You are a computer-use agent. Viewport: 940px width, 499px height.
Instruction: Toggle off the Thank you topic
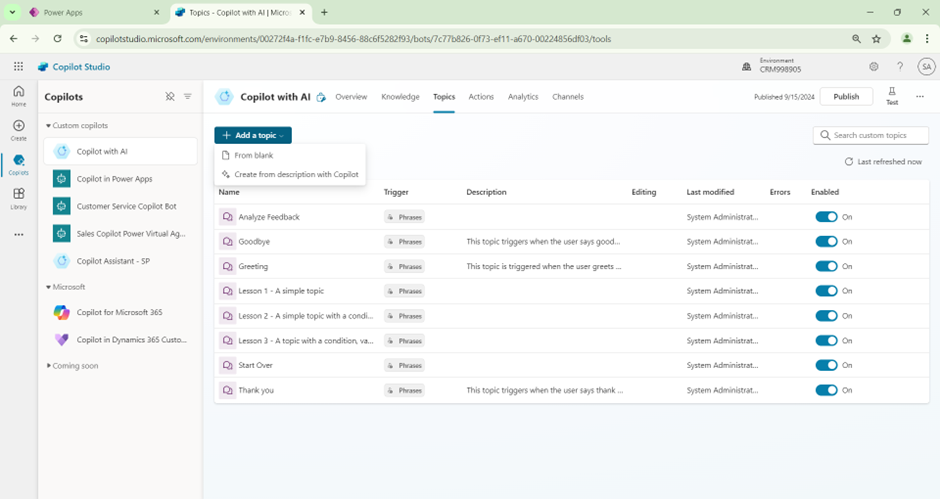tap(826, 390)
